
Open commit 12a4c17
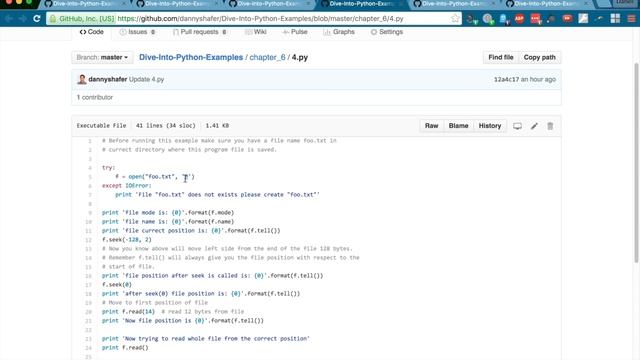[506, 80]
